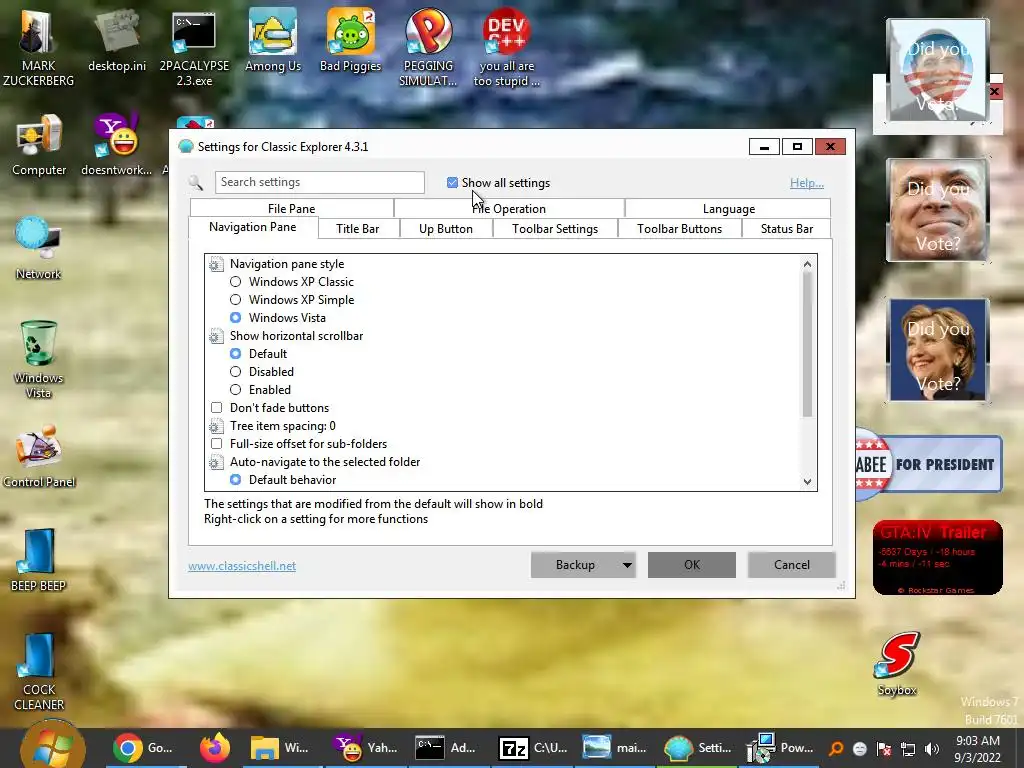The image size is (1024, 768).
Task: Select the Computer desktop icon
Action: pos(39,146)
